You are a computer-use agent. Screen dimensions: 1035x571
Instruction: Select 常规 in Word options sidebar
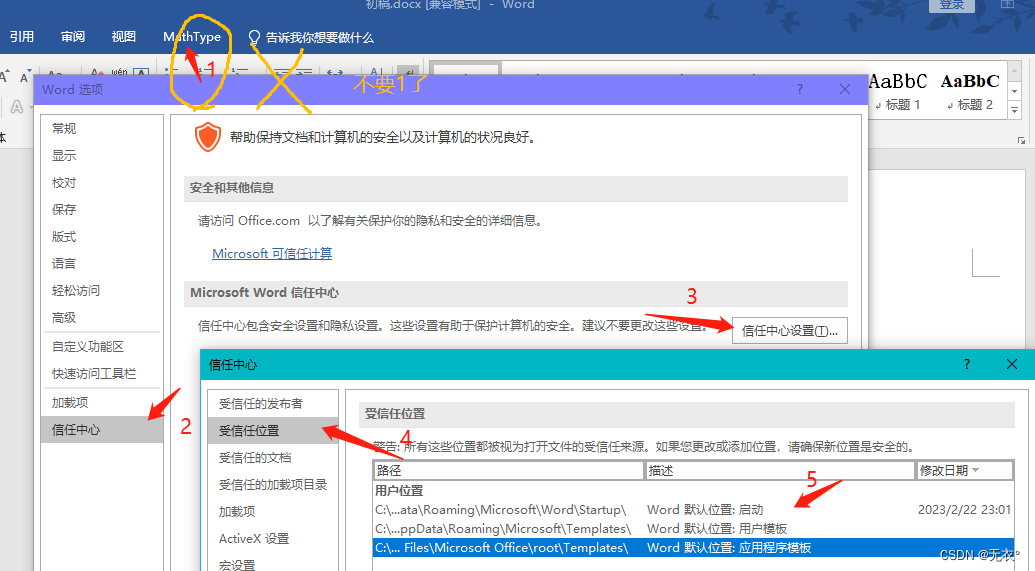(102, 129)
